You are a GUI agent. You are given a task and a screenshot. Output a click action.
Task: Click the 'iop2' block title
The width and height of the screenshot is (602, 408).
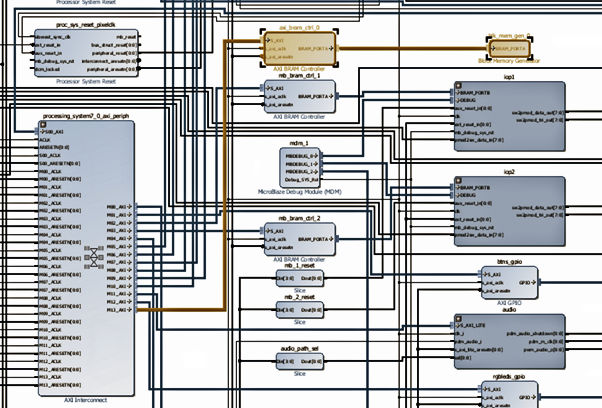(x=509, y=172)
